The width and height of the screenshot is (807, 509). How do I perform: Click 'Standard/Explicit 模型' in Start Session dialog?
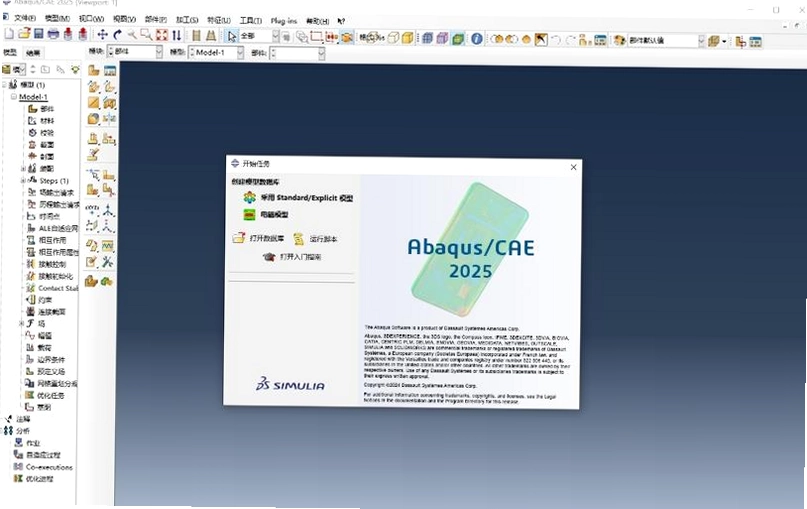[306, 198]
